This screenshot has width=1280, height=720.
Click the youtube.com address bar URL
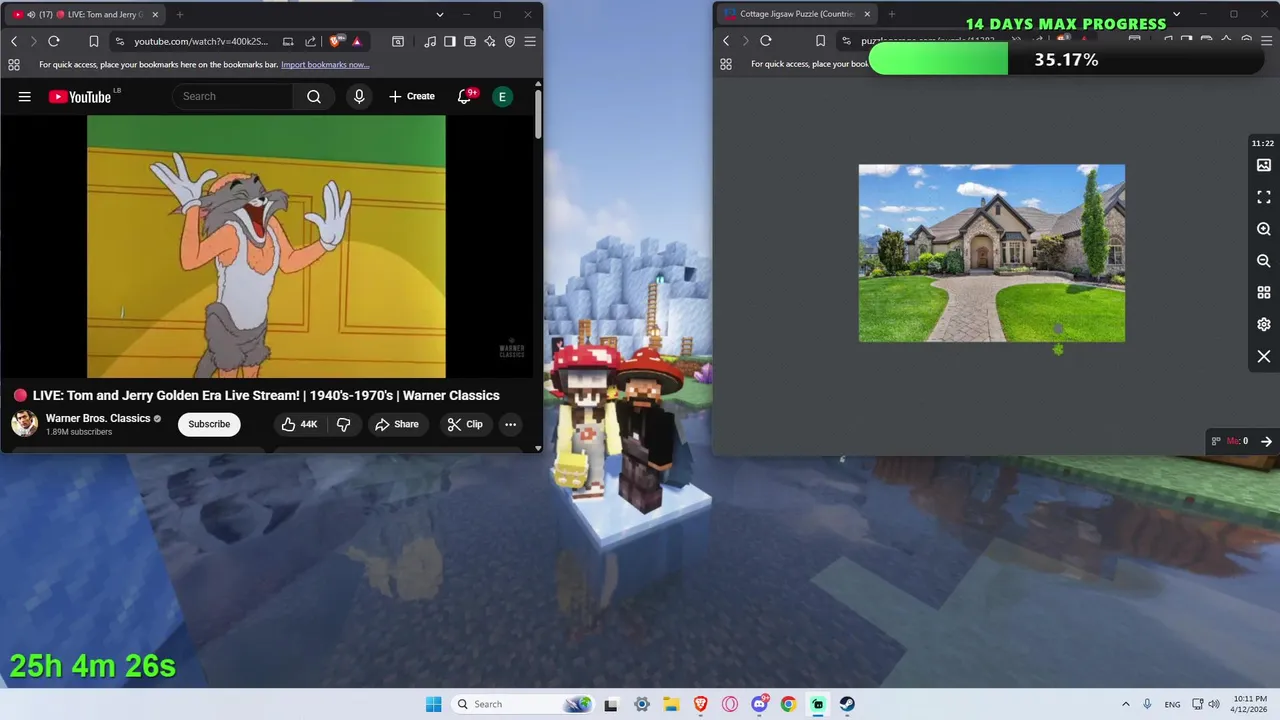(x=201, y=41)
